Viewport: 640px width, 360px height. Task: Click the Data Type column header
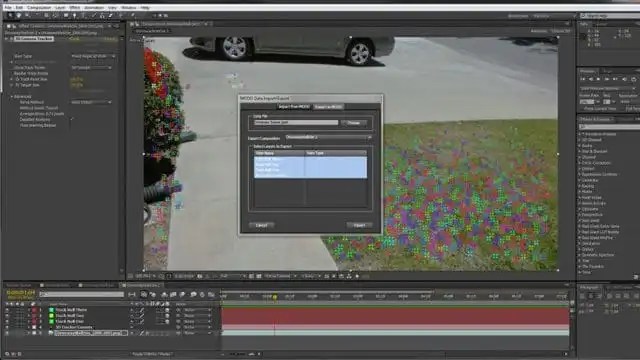[x=336, y=153]
